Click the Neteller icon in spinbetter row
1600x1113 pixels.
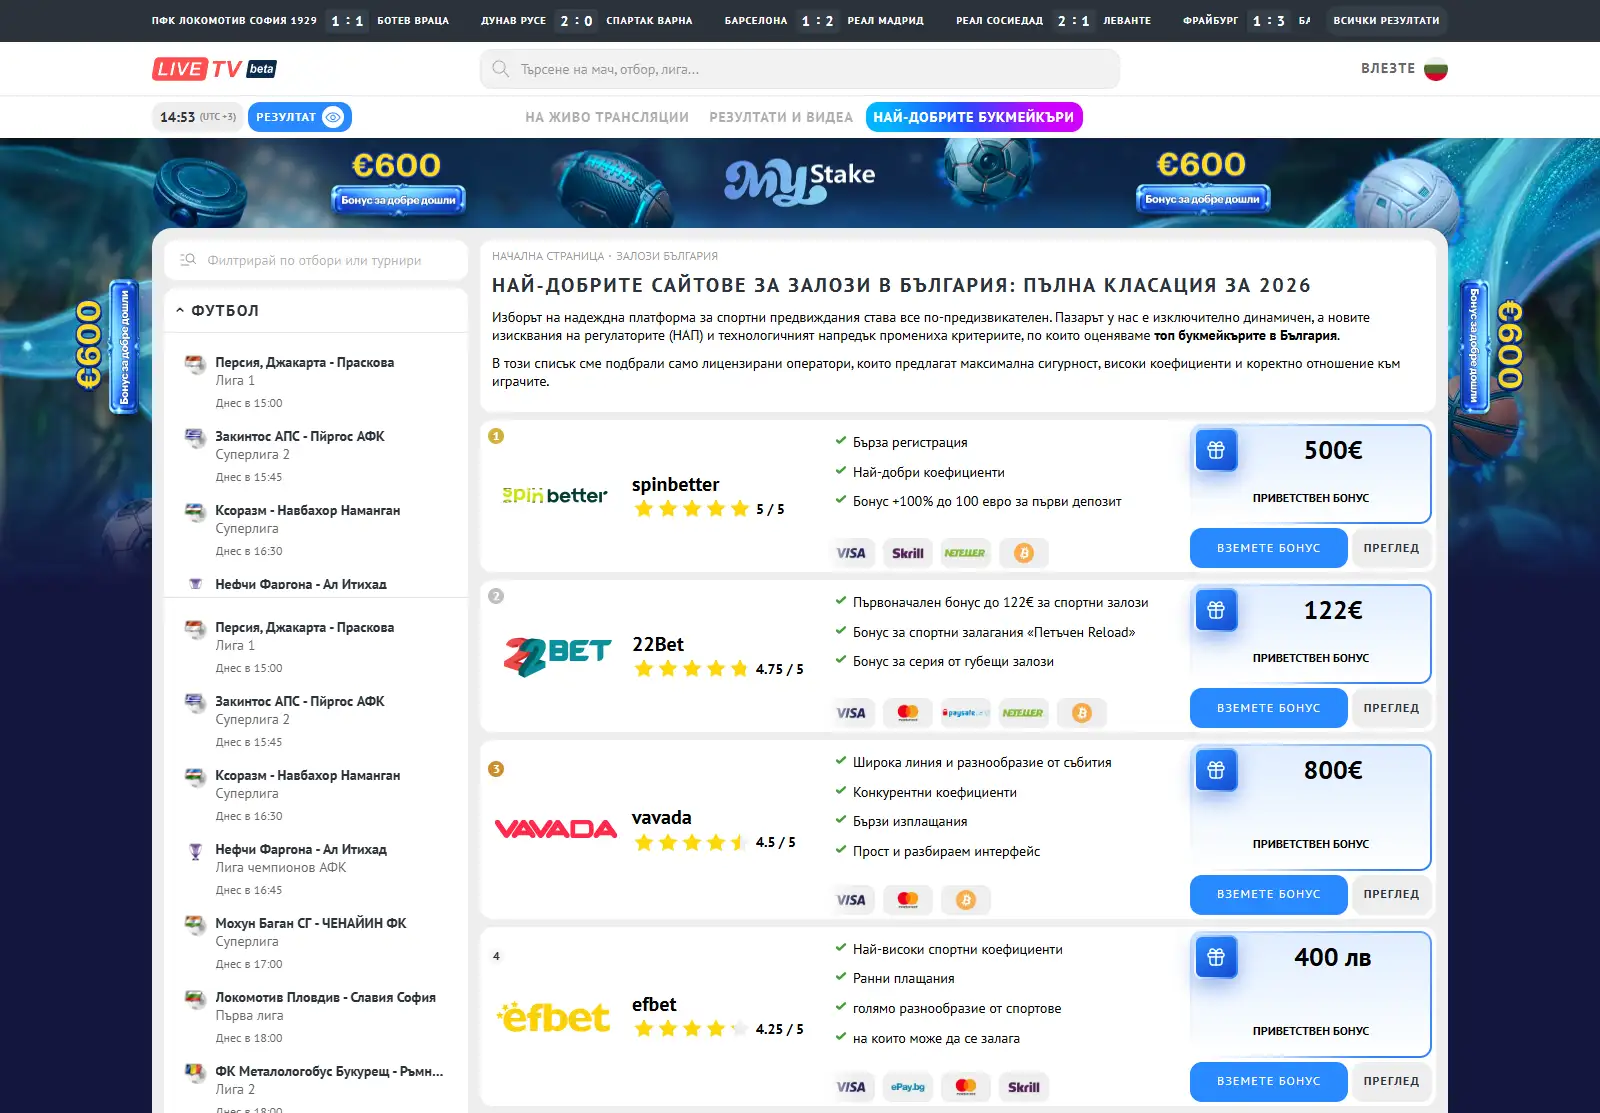pyautogui.click(x=965, y=553)
